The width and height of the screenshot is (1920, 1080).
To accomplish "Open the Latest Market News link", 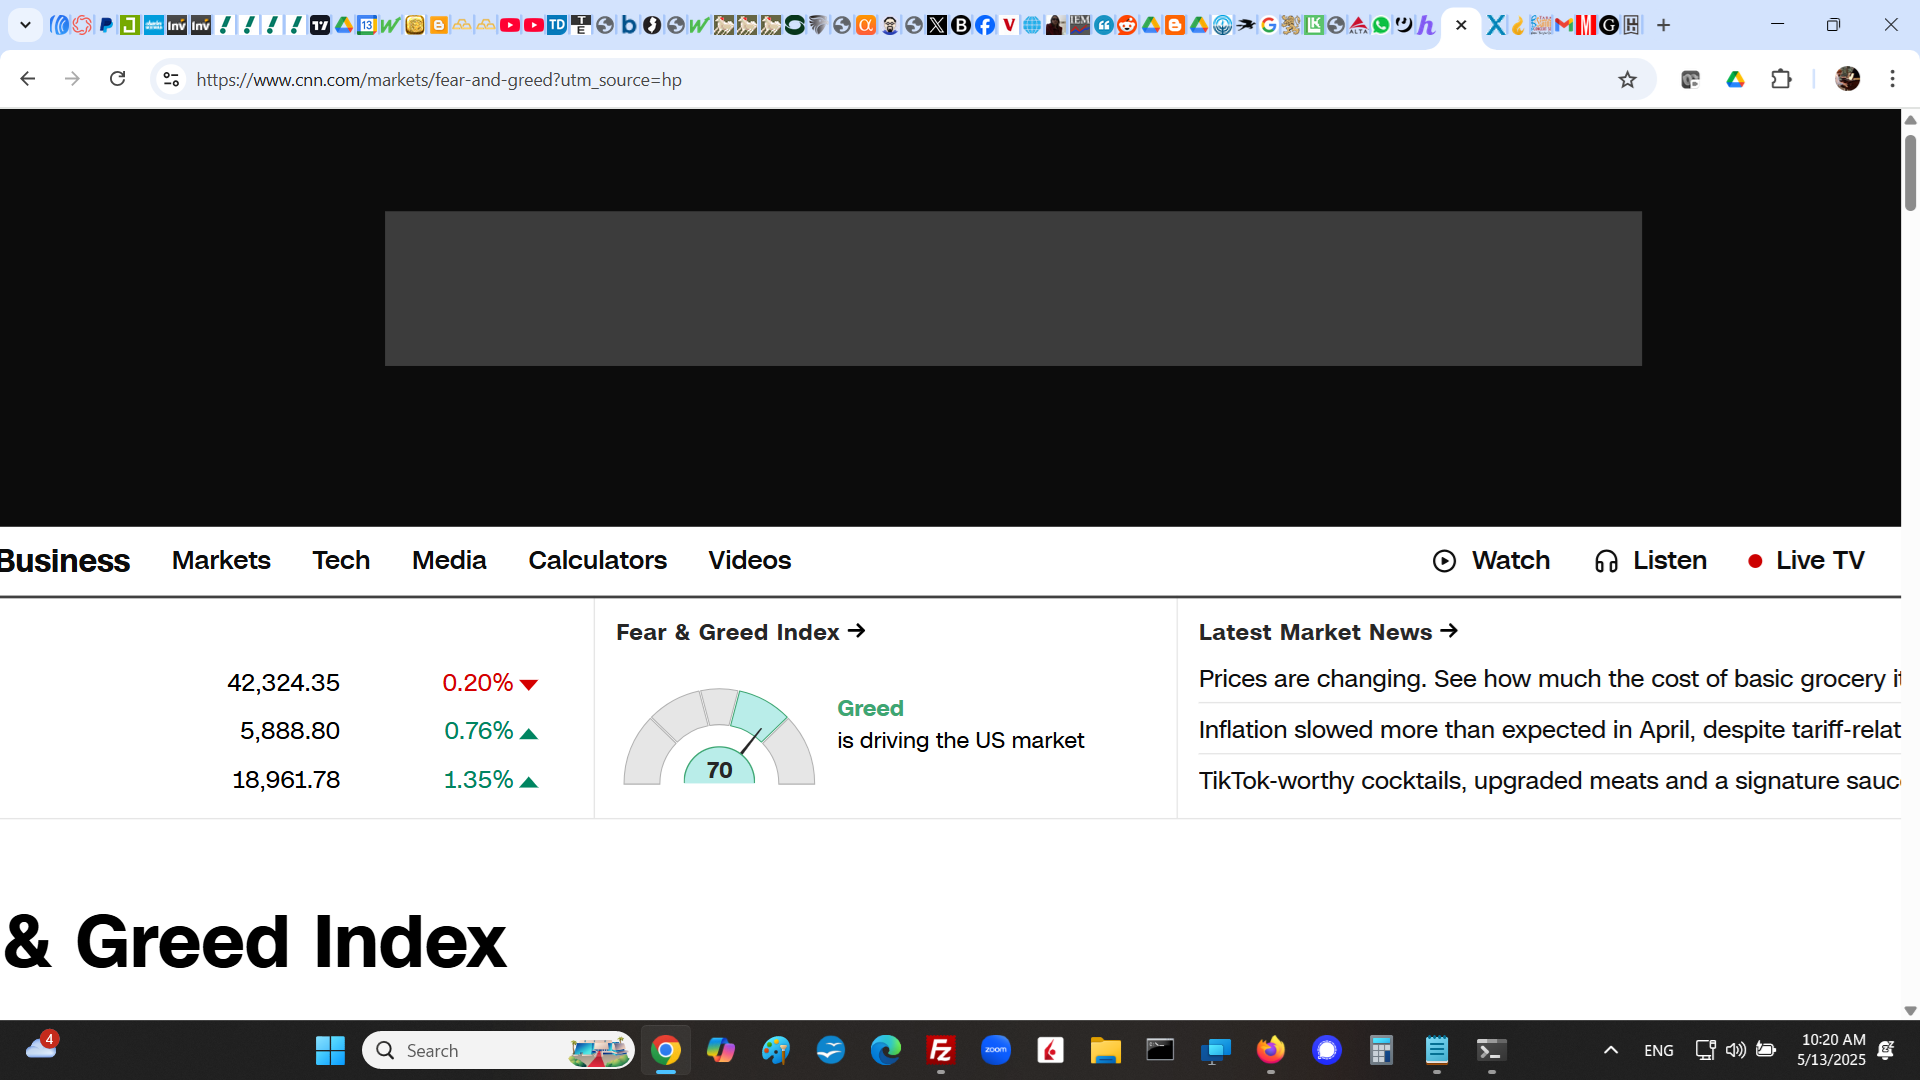I will (x=1328, y=632).
